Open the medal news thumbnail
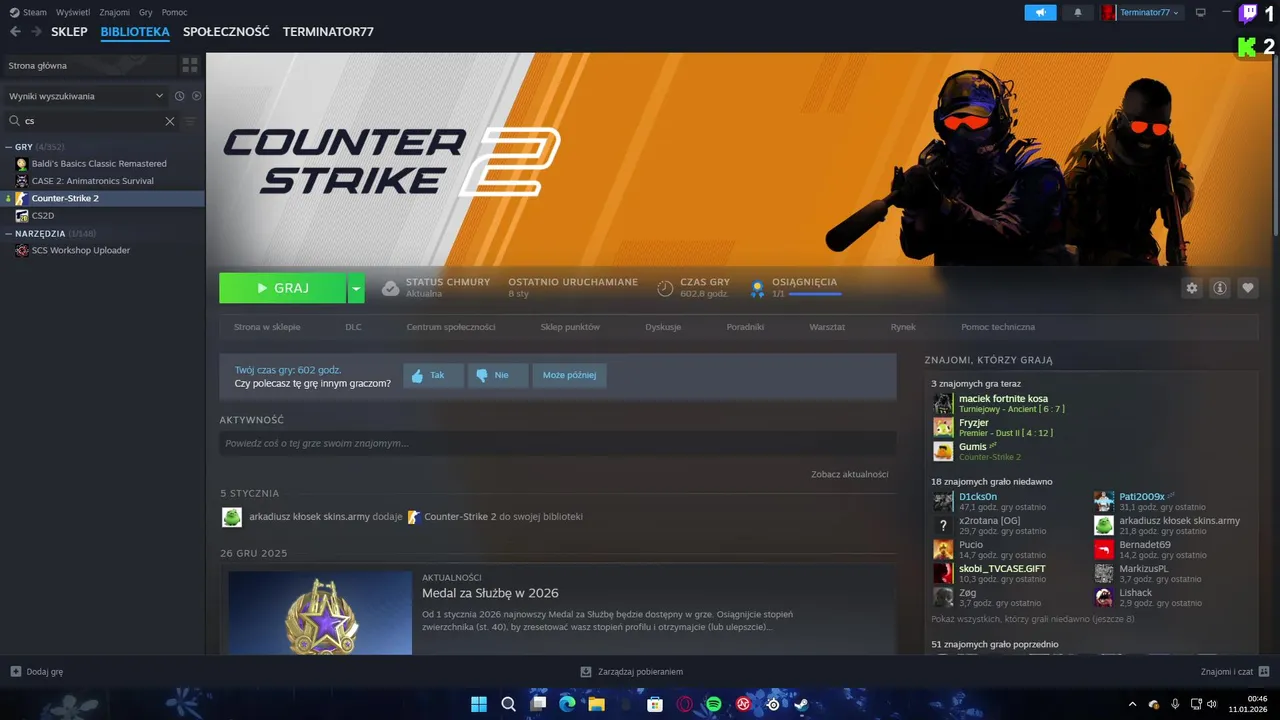This screenshot has width=1280, height=720. tap(320, 613)
